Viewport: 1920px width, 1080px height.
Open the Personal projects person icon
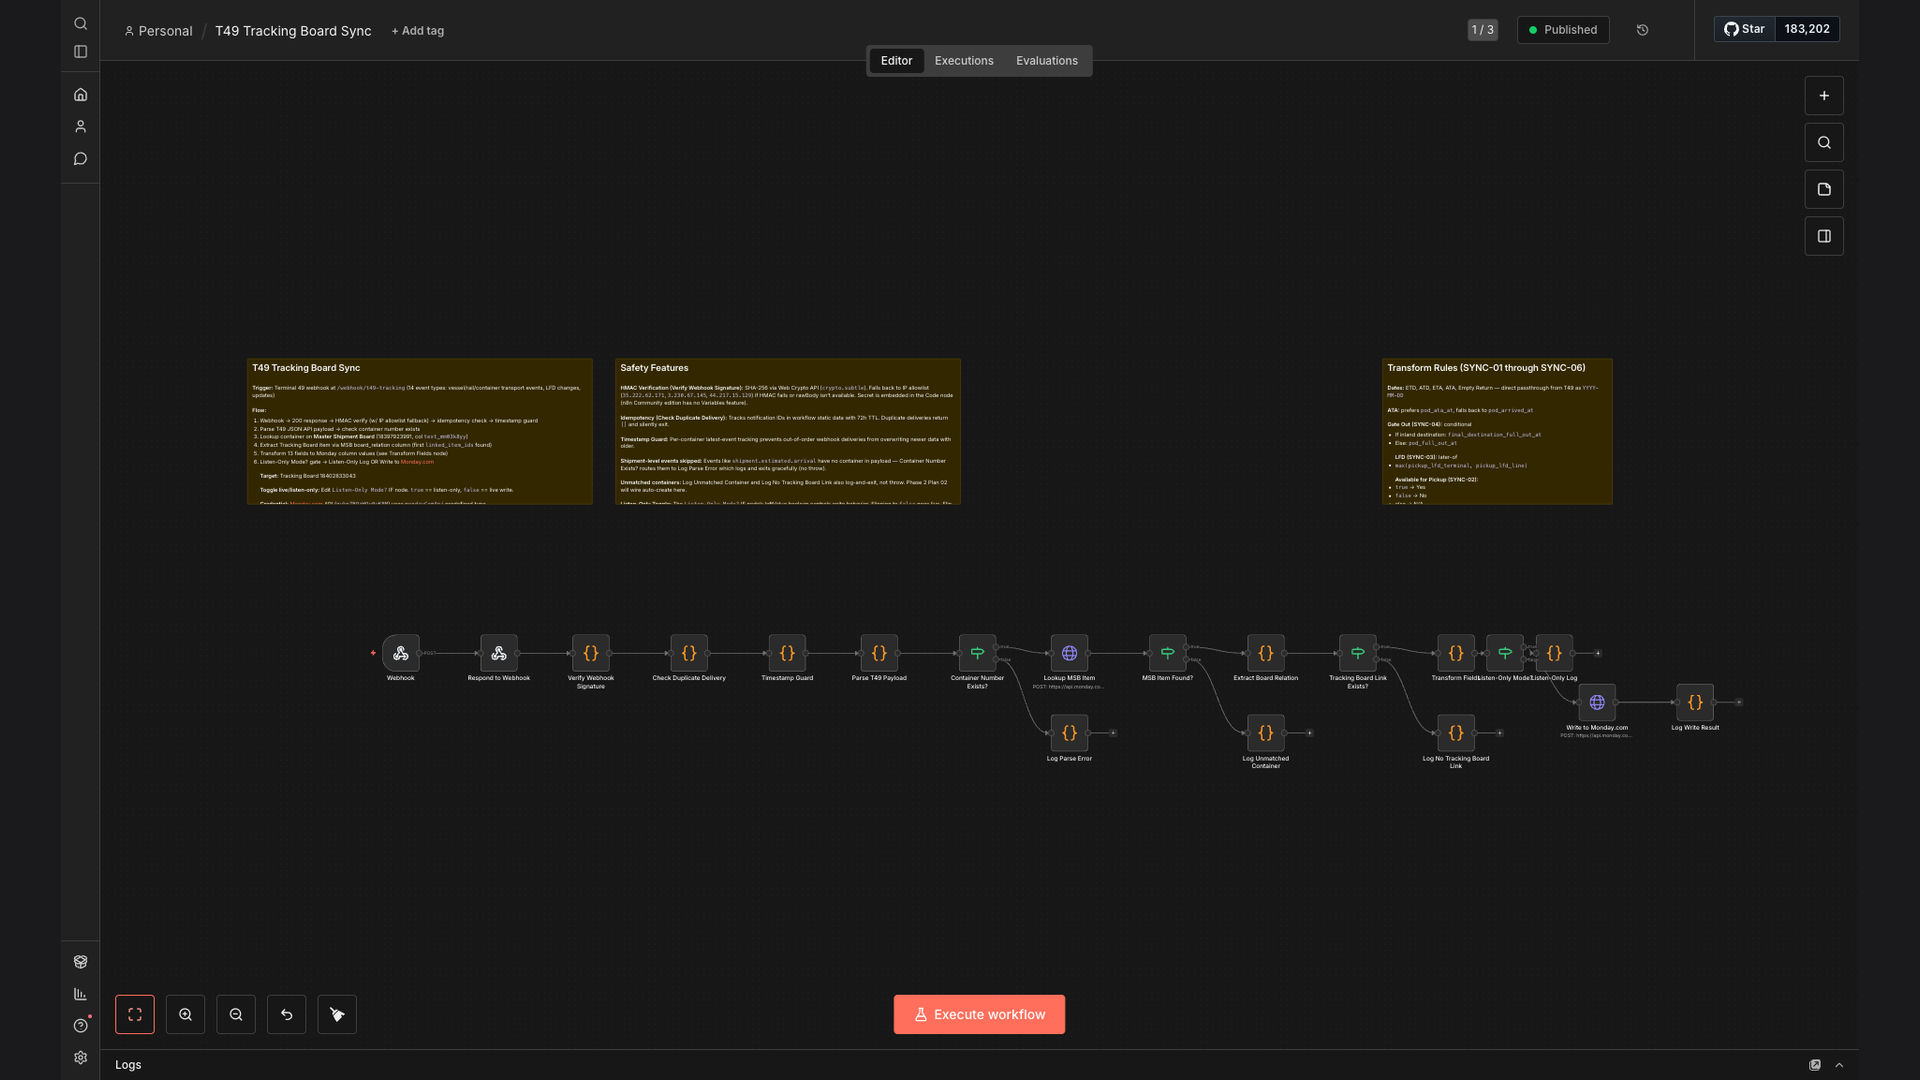pos(80,127)
